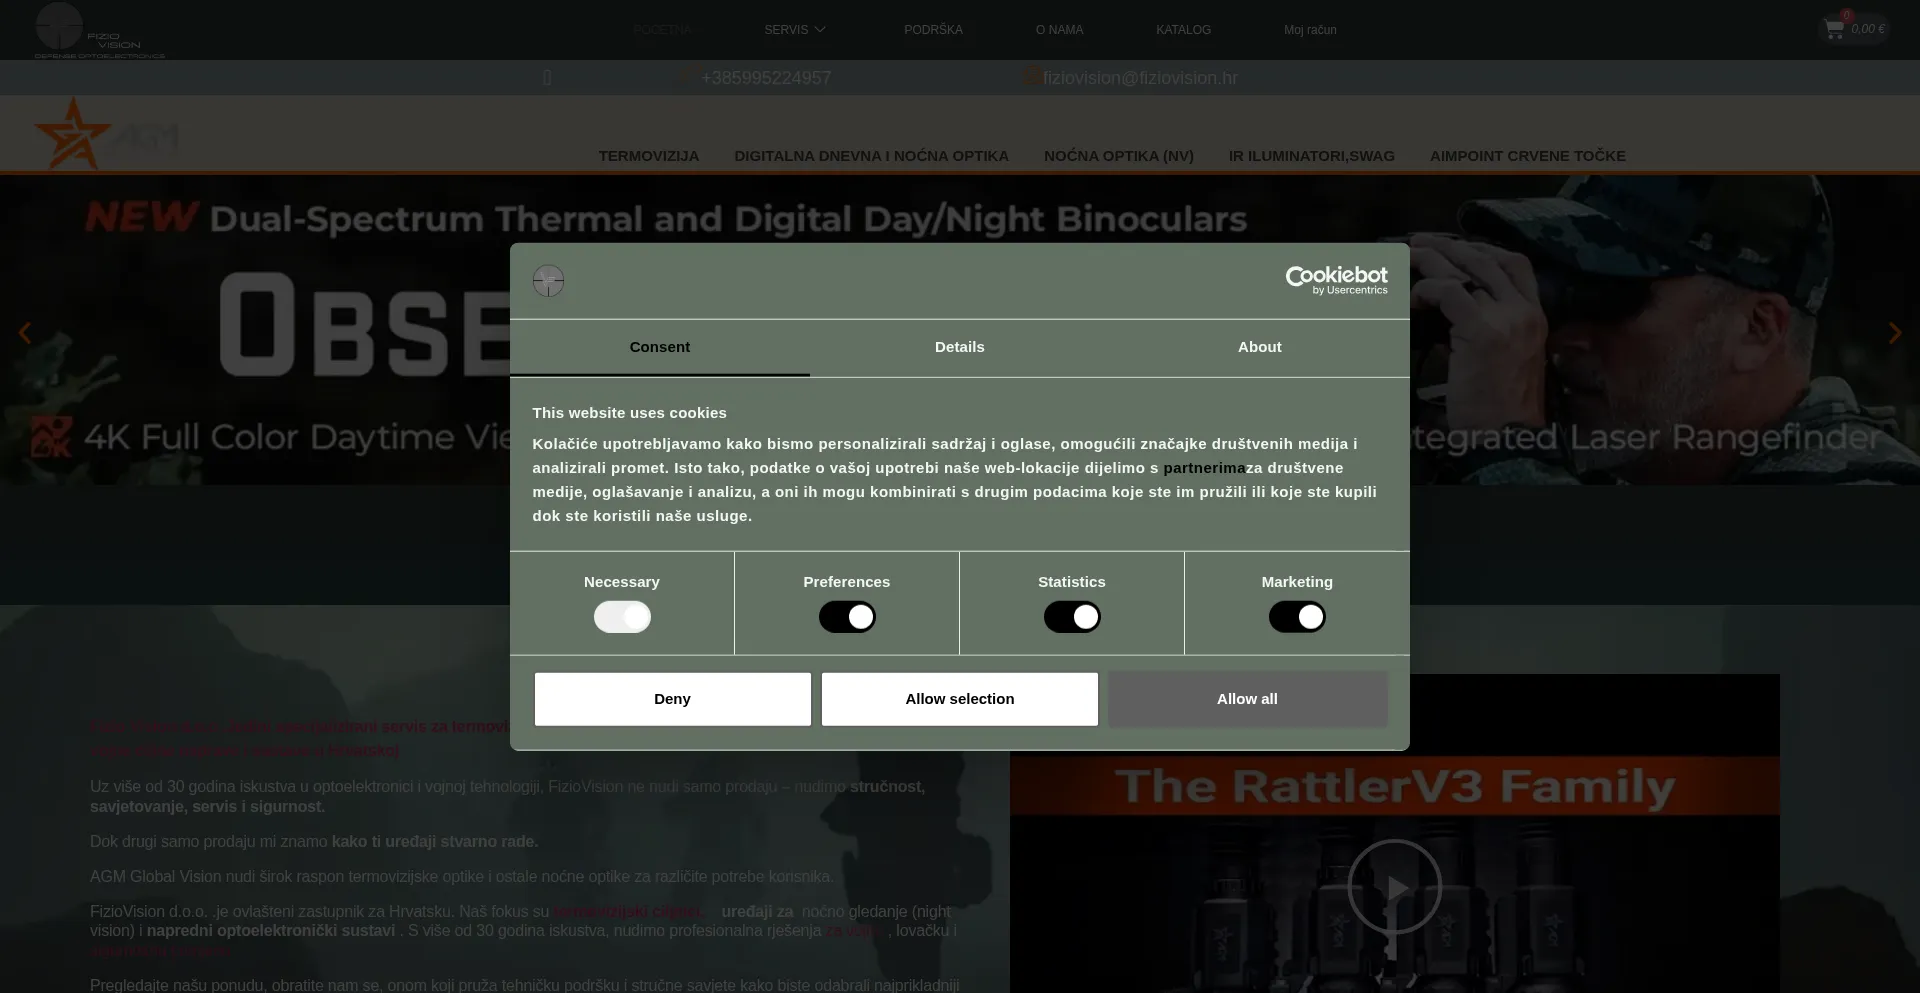This screenshot has height=993, width=1920.
Task: Open the TERMOVIZIJA category menu
Action: pos(648,156)
